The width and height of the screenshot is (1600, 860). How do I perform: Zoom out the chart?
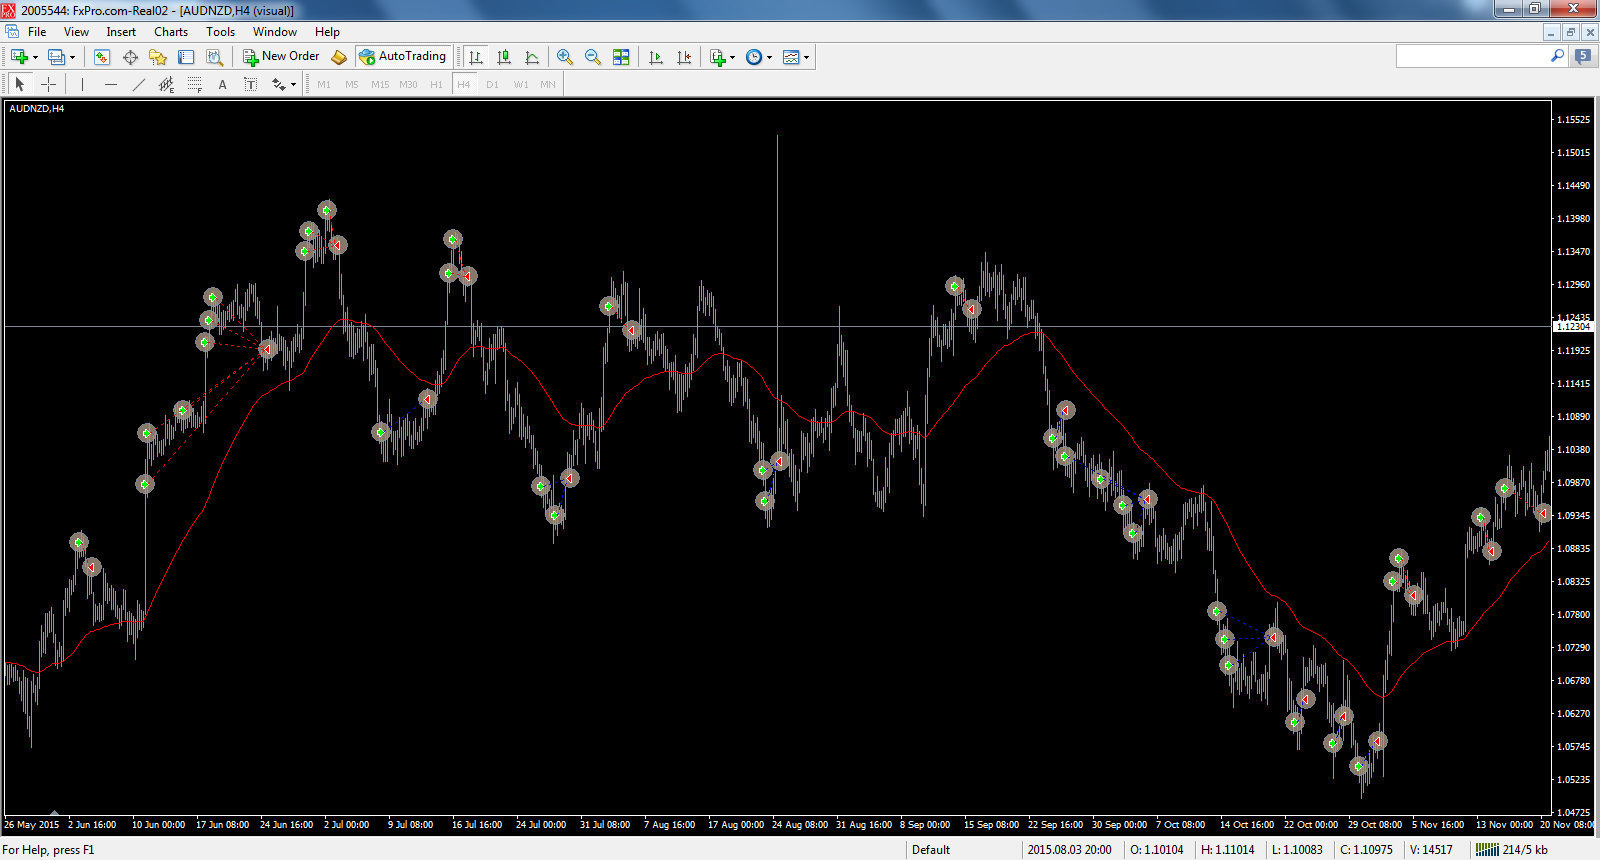(593, 57)
